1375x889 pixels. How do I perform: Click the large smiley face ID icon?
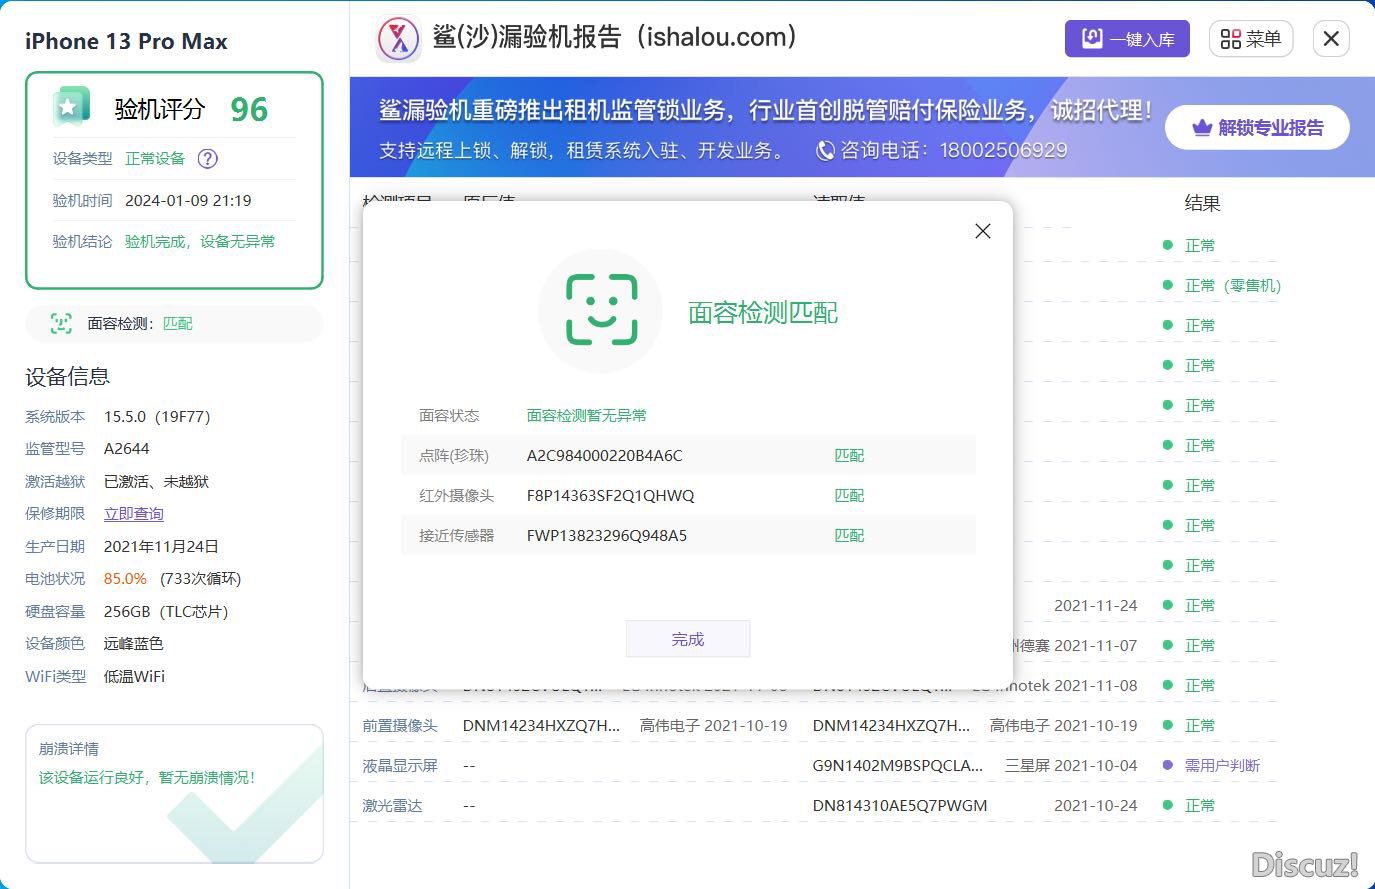[x=601, y=311]
